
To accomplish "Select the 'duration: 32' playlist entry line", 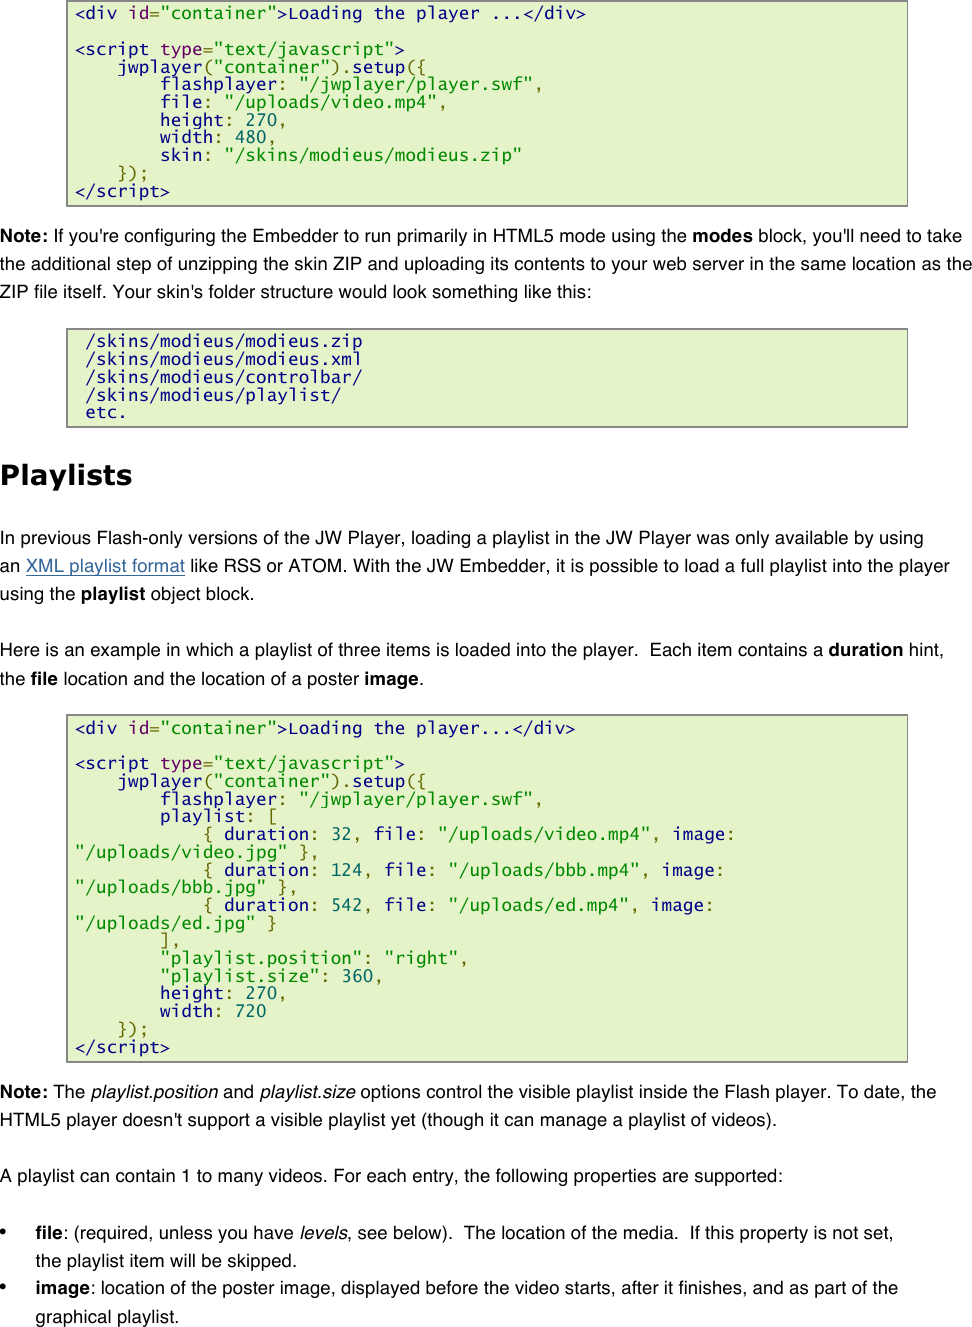I will [x=469, y=834].
